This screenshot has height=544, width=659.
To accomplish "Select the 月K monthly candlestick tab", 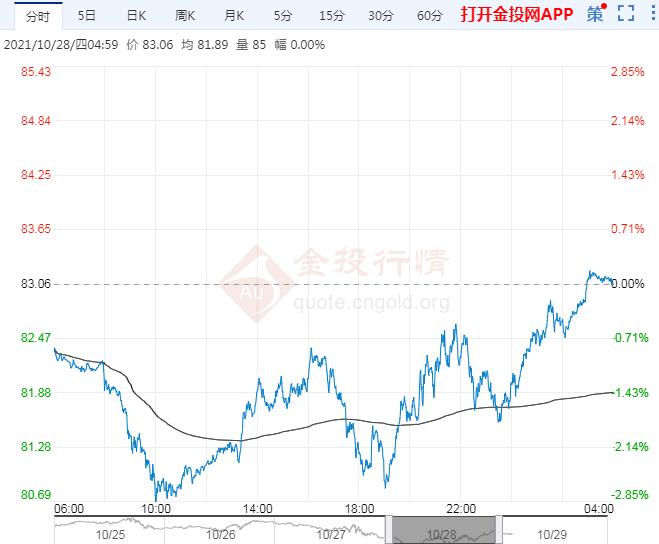I will (x=234, y=15).
